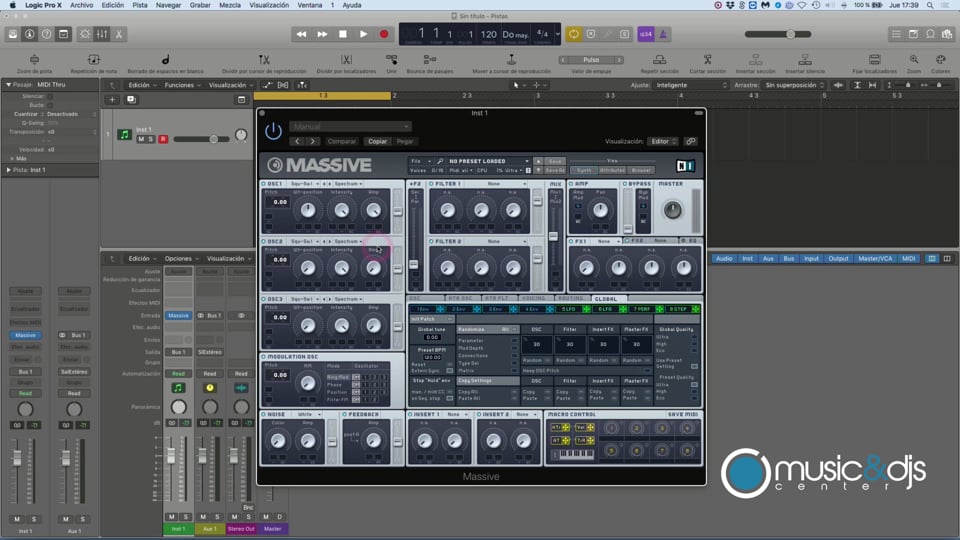
Task: Click Borrado de espacios en blanco icon
Action: [165, 59]
